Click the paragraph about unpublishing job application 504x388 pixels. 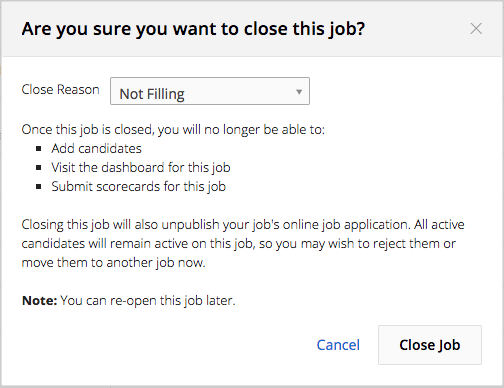243,244
